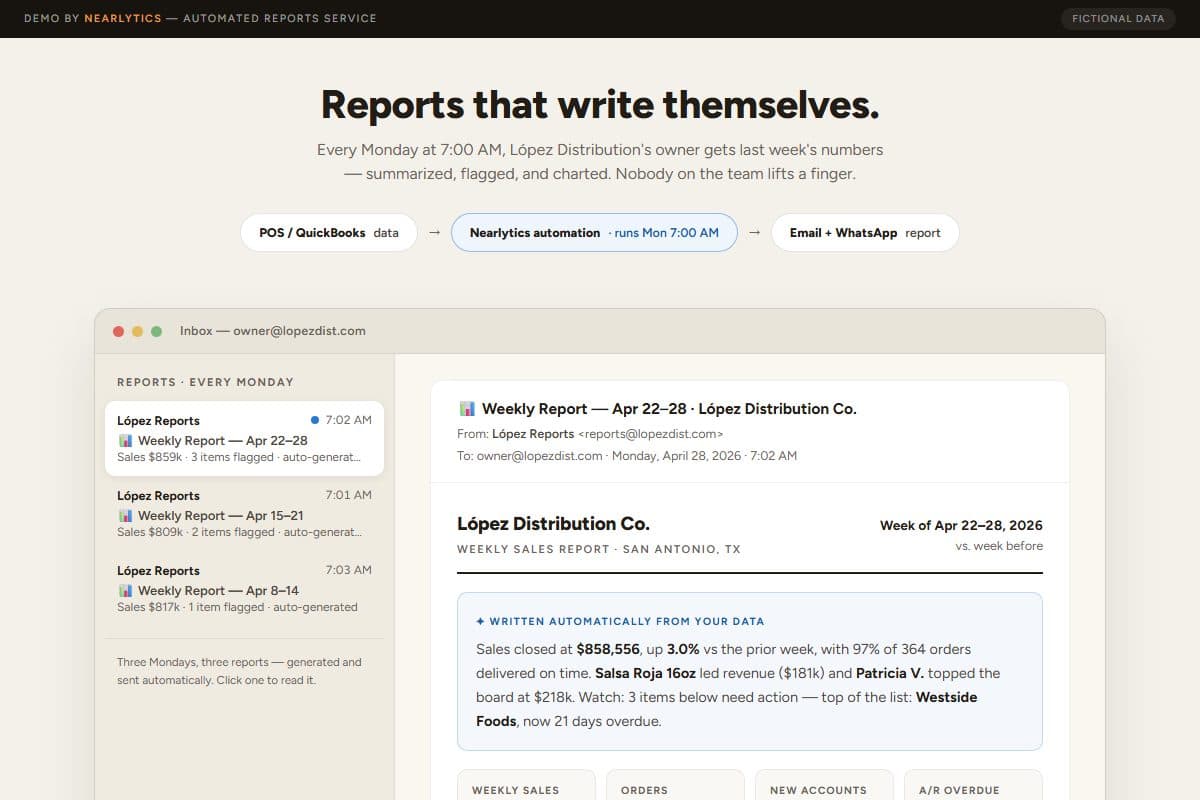Click the FICTIONAL DATA badge
The image size is (1200, 800).
pyautogui.click(x=1118, y=18)
